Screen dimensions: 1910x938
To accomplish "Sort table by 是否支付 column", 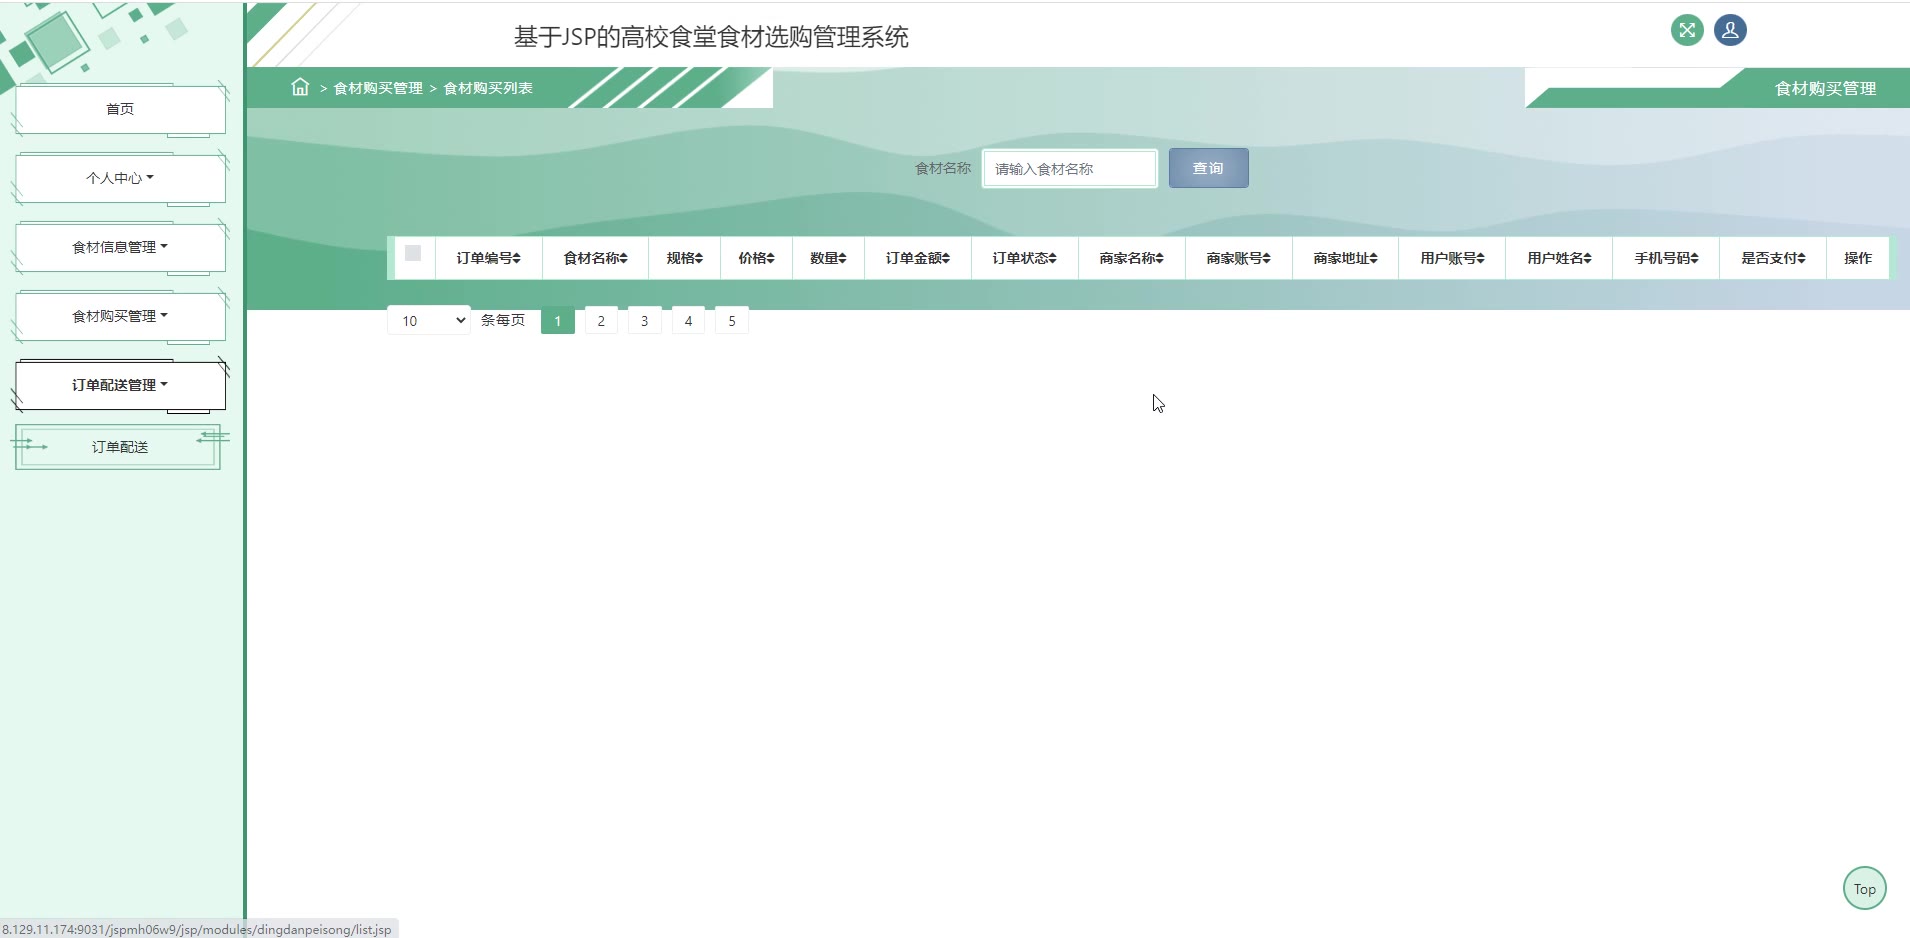I will click(x=1774, y=258).
